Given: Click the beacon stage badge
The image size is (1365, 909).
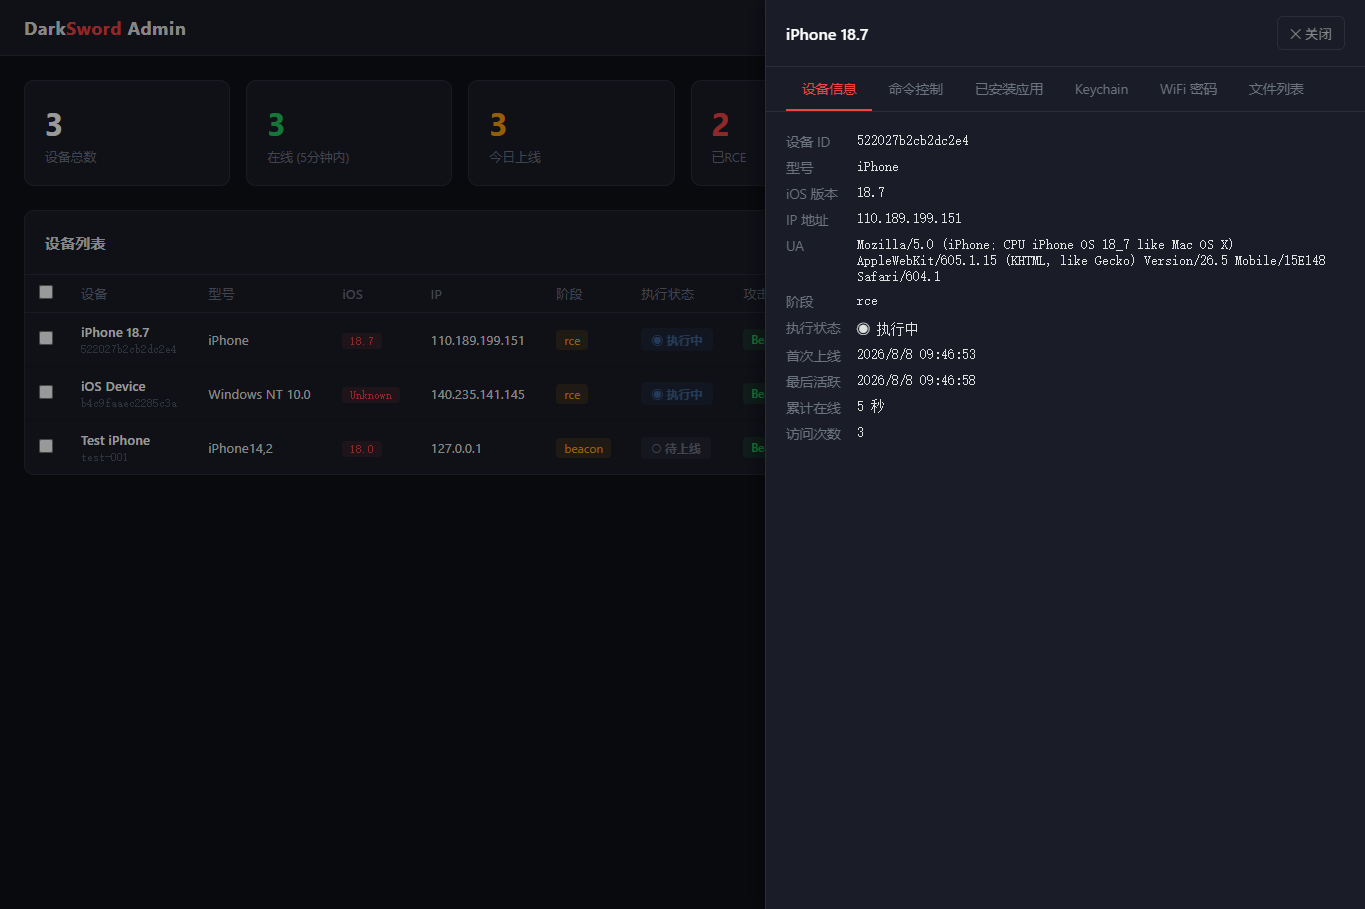Looking at the screenshot, I should point(584,449).
